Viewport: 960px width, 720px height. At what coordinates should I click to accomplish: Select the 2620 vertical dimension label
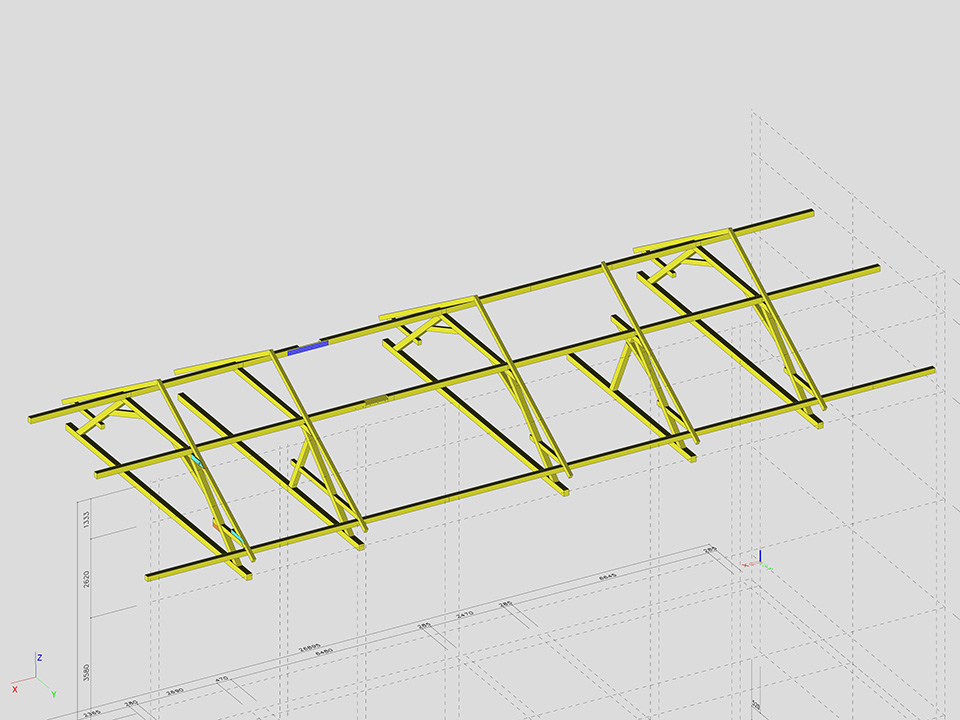(x=87, y=578)
